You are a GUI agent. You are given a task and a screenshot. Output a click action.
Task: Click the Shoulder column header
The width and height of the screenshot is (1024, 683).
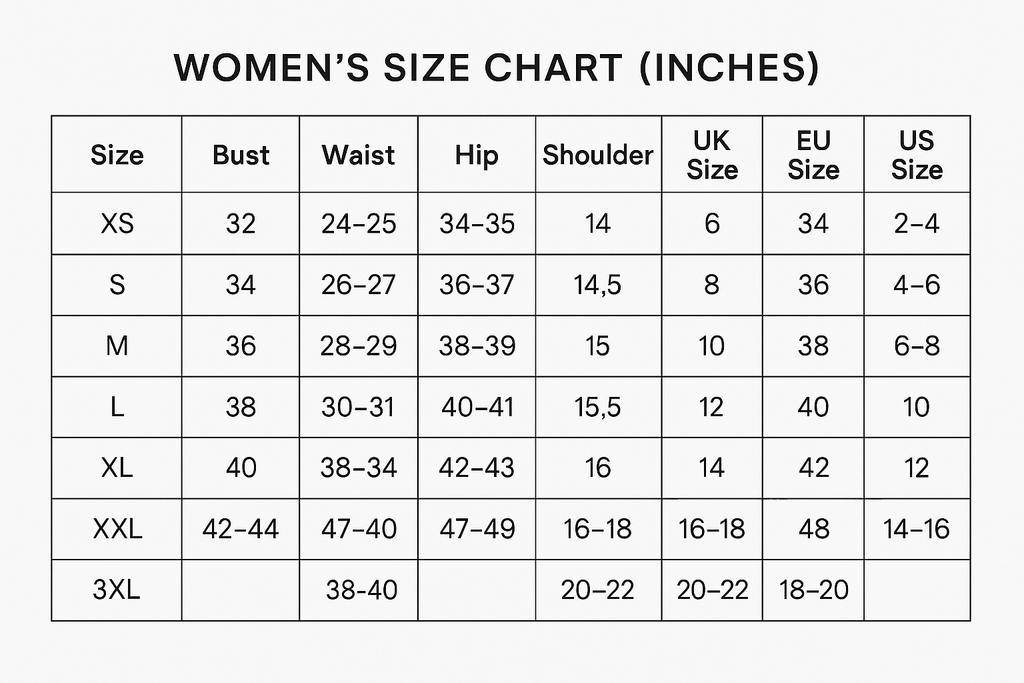pos(598,155)
